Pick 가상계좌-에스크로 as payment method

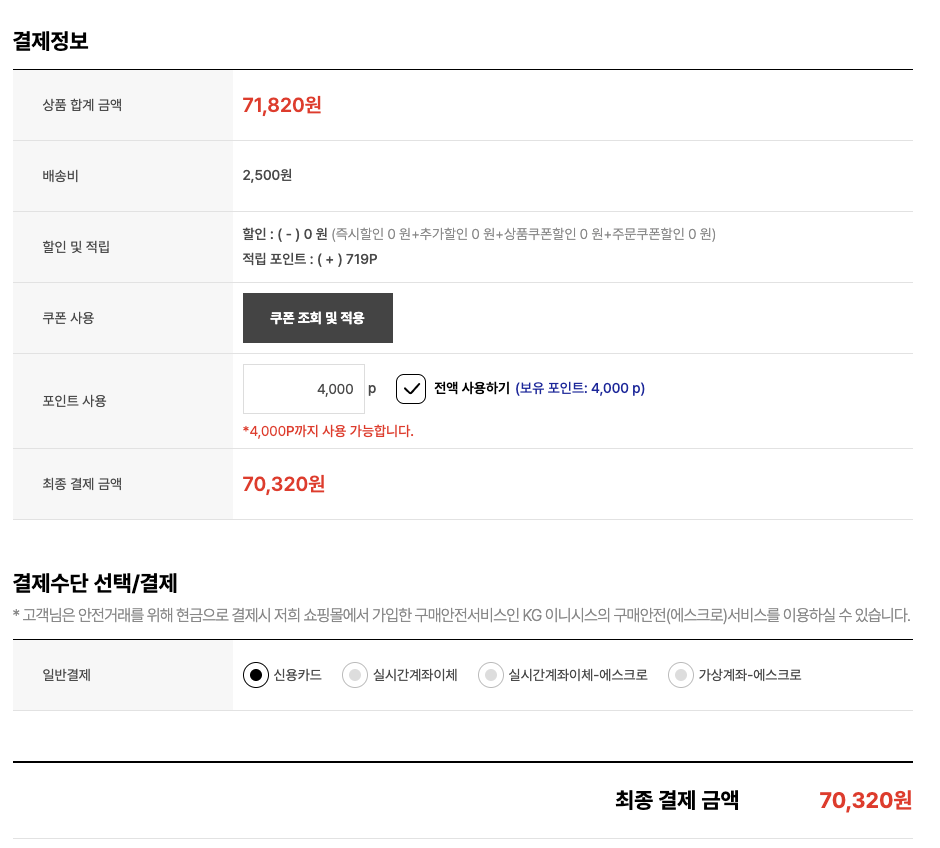pyautogui.click(x=681, y=675)
